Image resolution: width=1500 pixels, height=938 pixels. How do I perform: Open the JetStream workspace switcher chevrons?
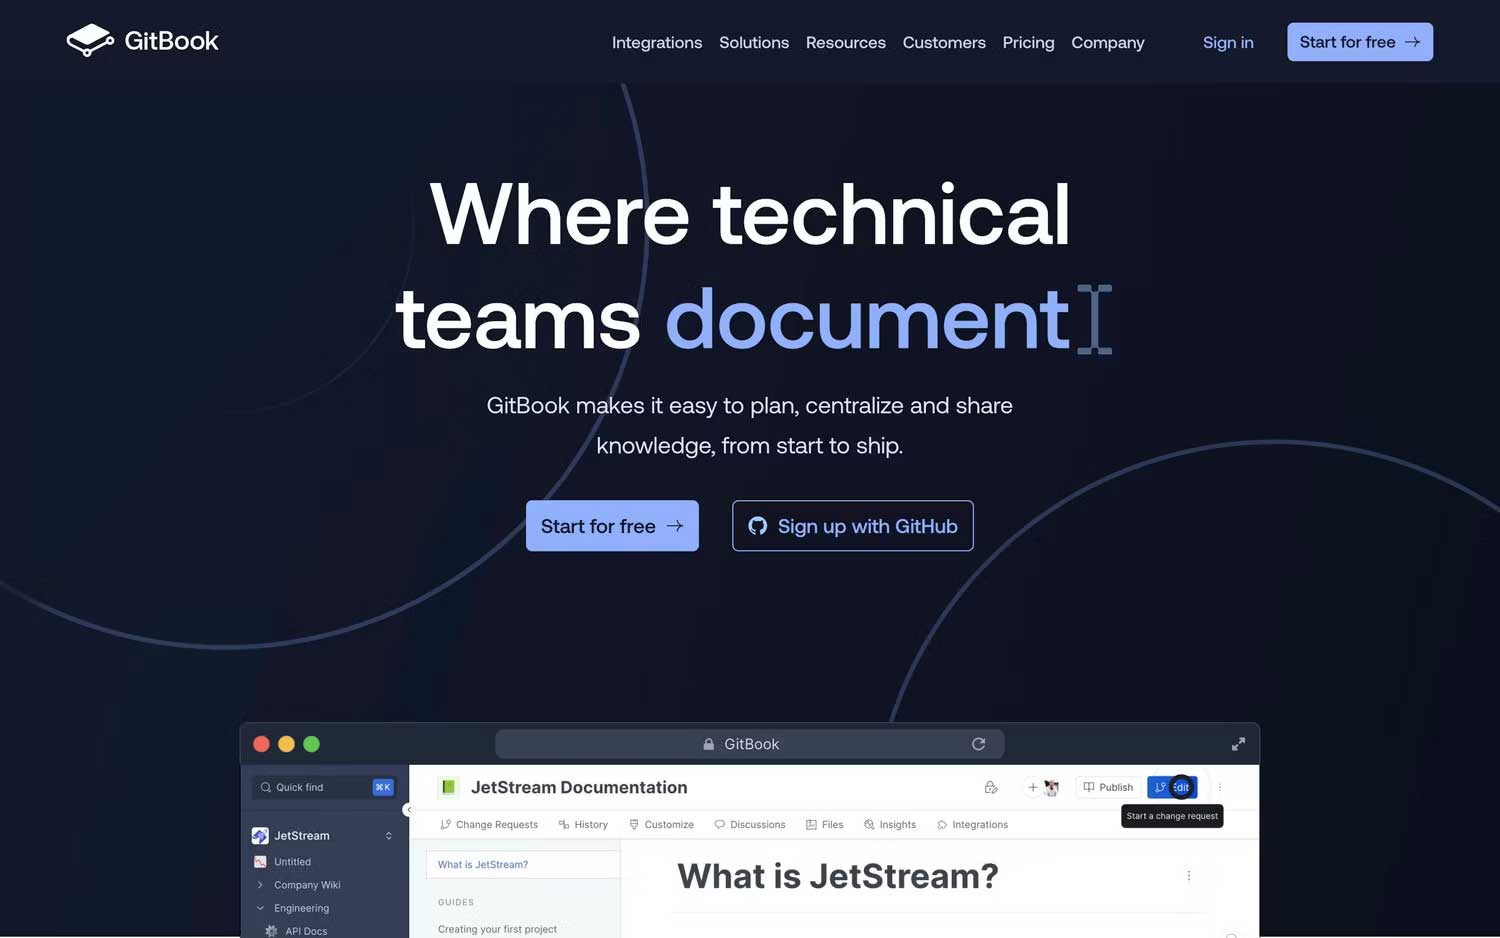[389, 836]
